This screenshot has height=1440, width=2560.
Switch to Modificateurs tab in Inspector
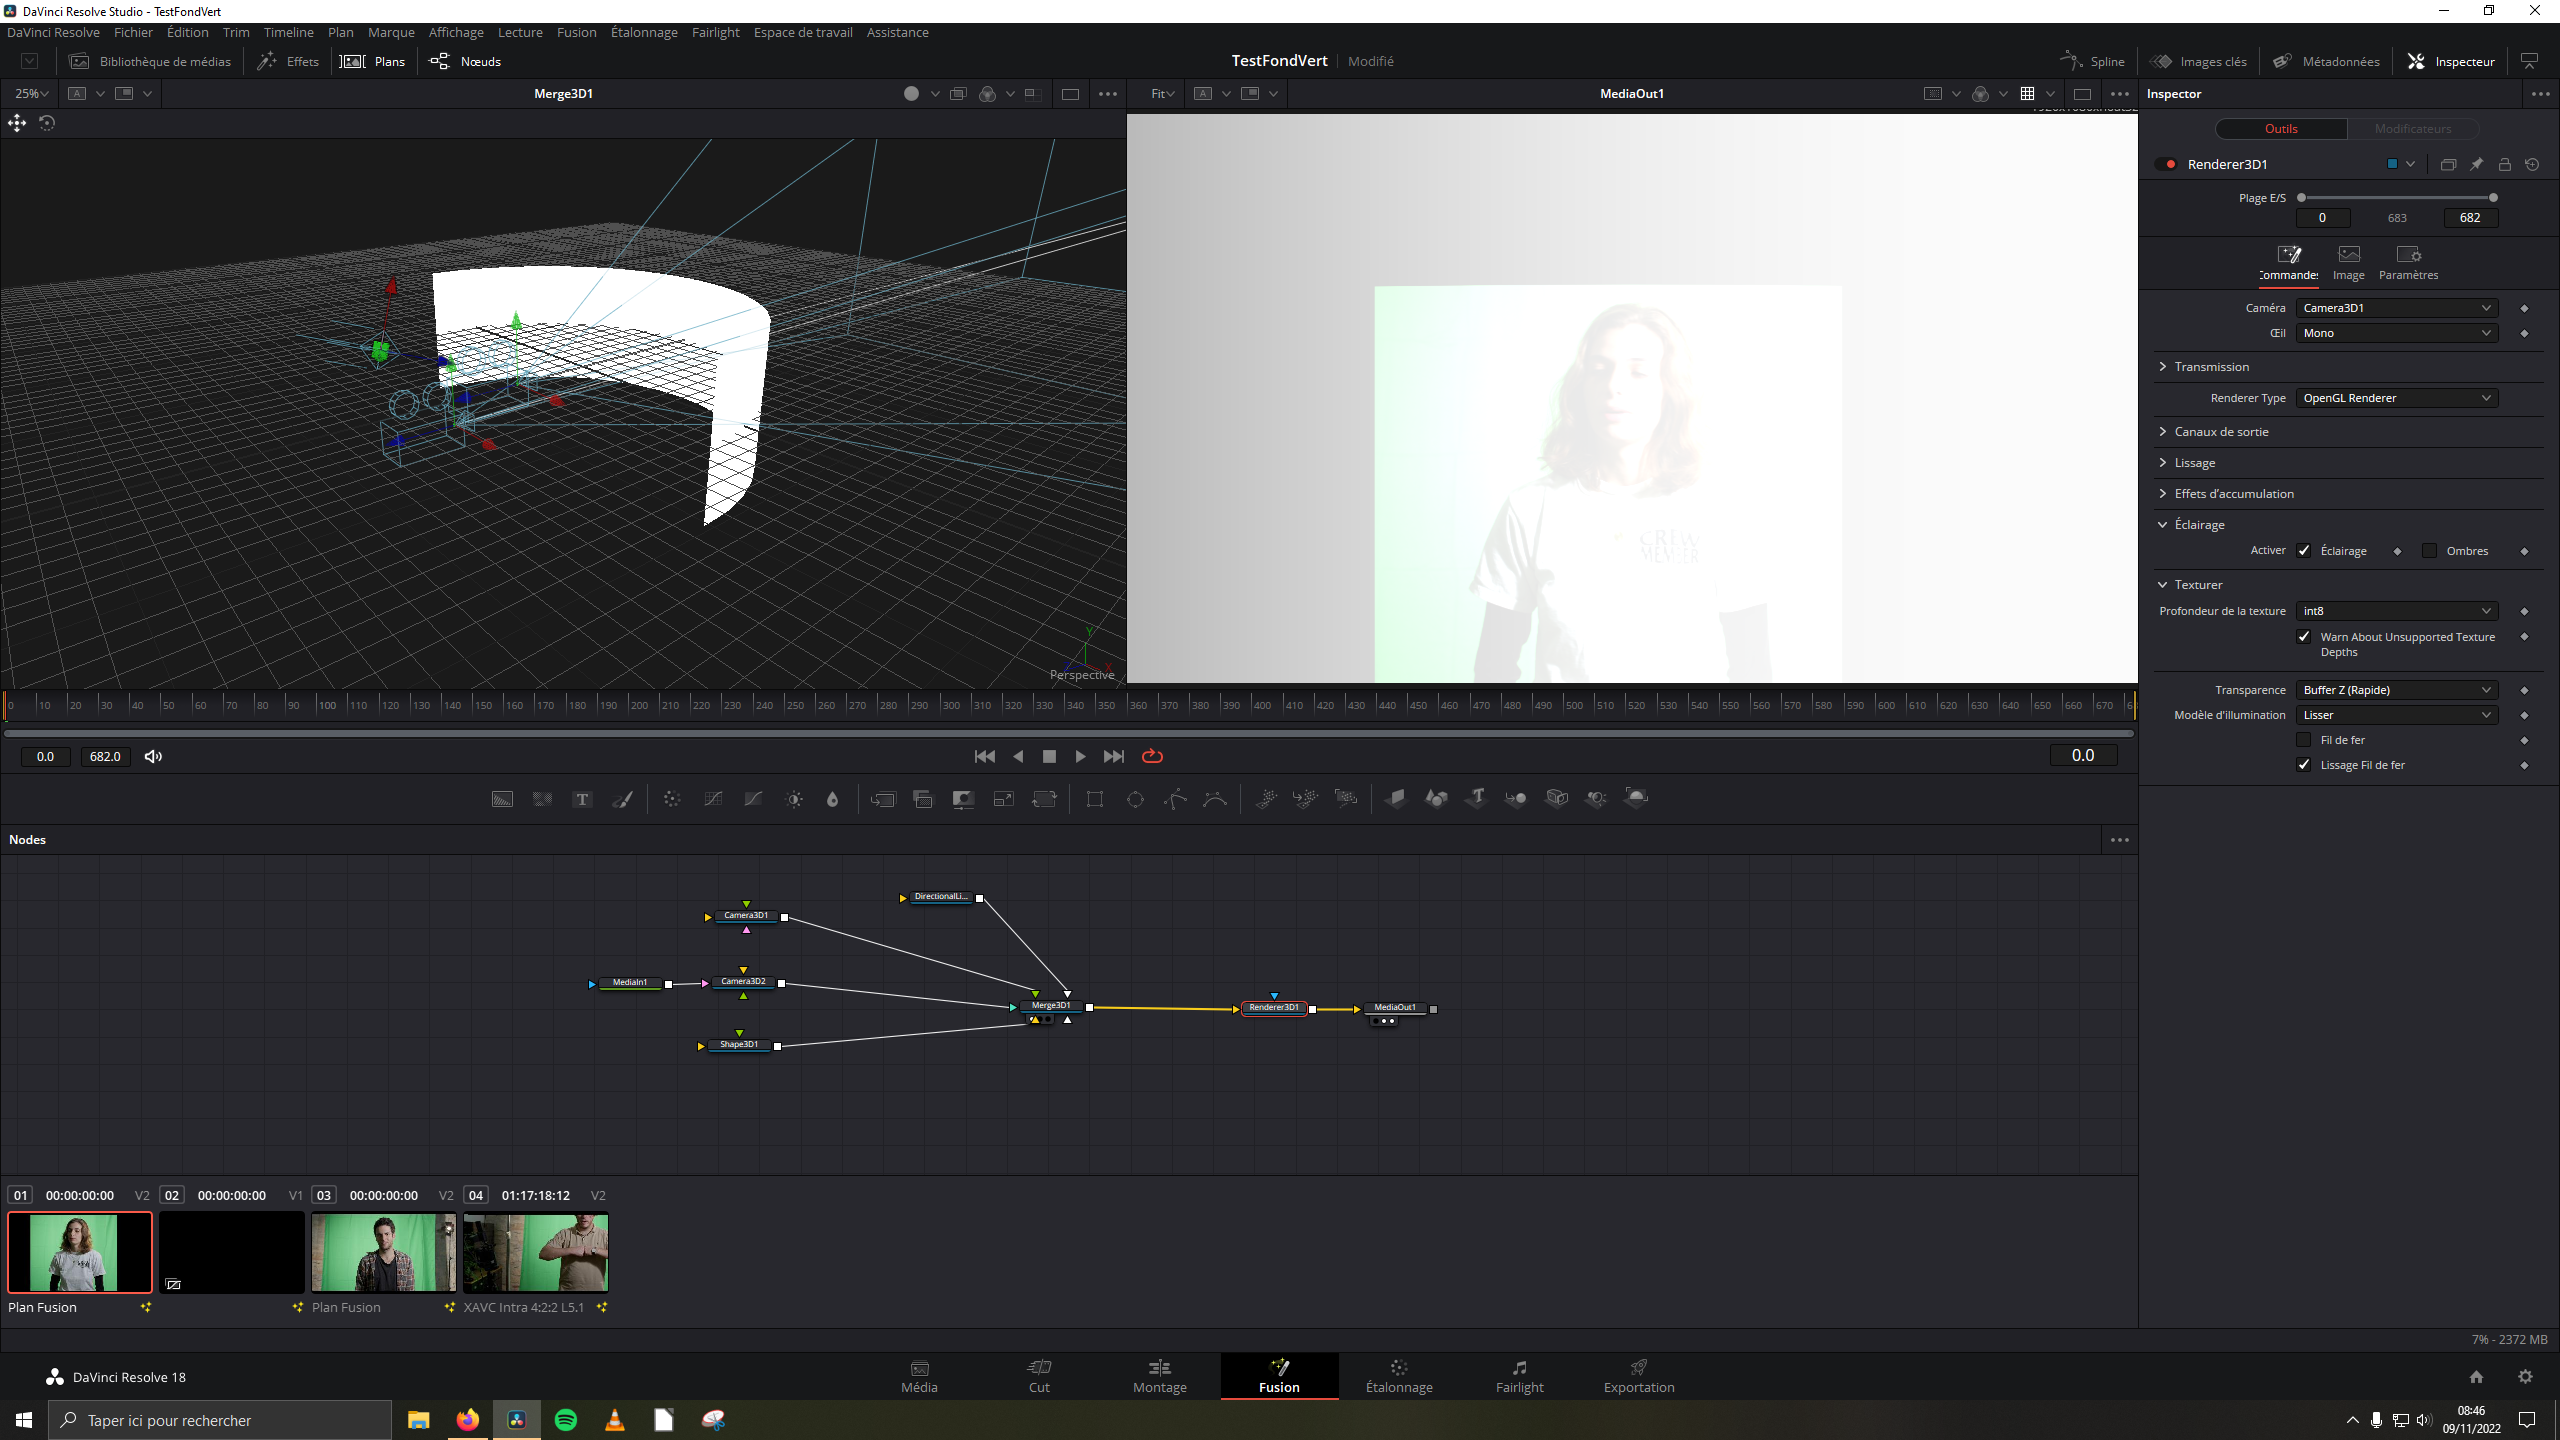pos(2412,129)
